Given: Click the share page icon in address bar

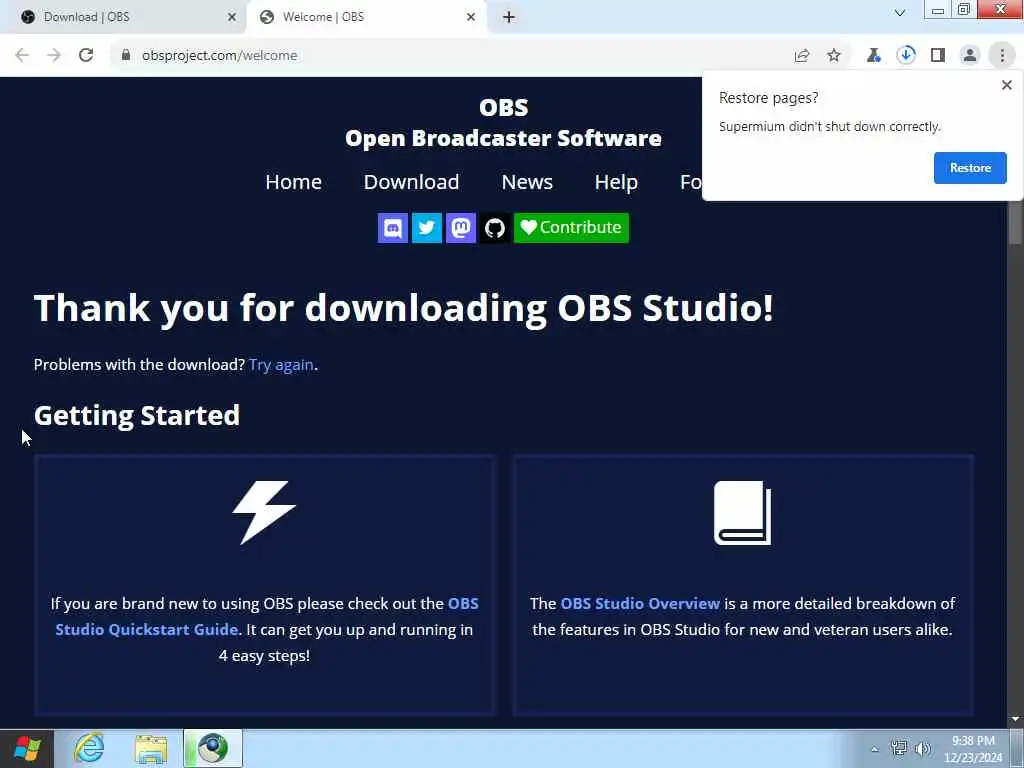Looking at the screenshot, I should pyautogui.click(x=802, y=56).
